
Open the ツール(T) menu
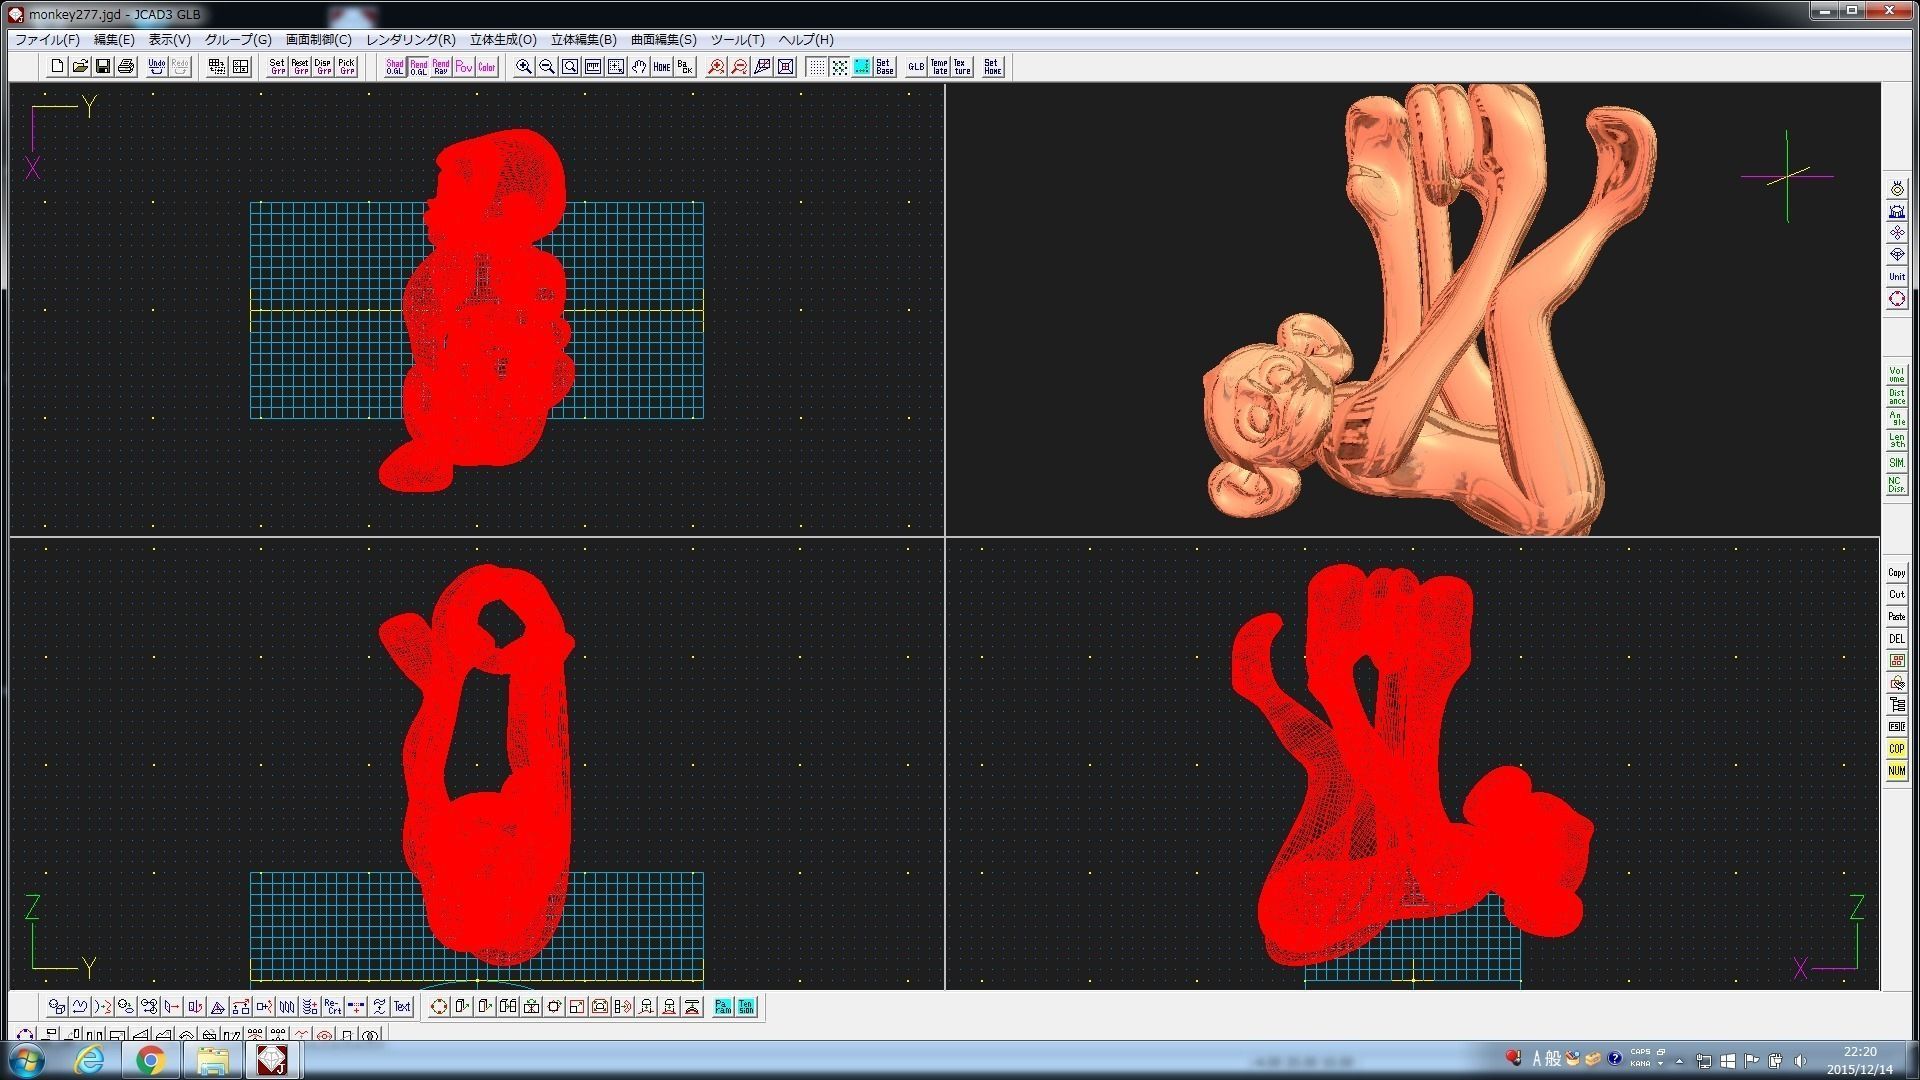(737, 40)
